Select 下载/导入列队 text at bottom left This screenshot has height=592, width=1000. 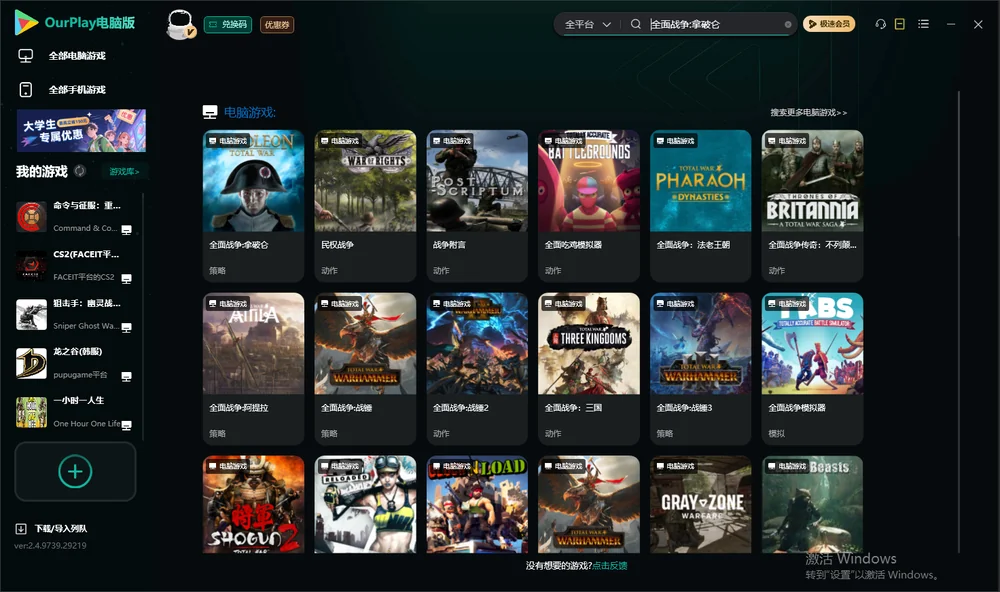pos(61,529)
